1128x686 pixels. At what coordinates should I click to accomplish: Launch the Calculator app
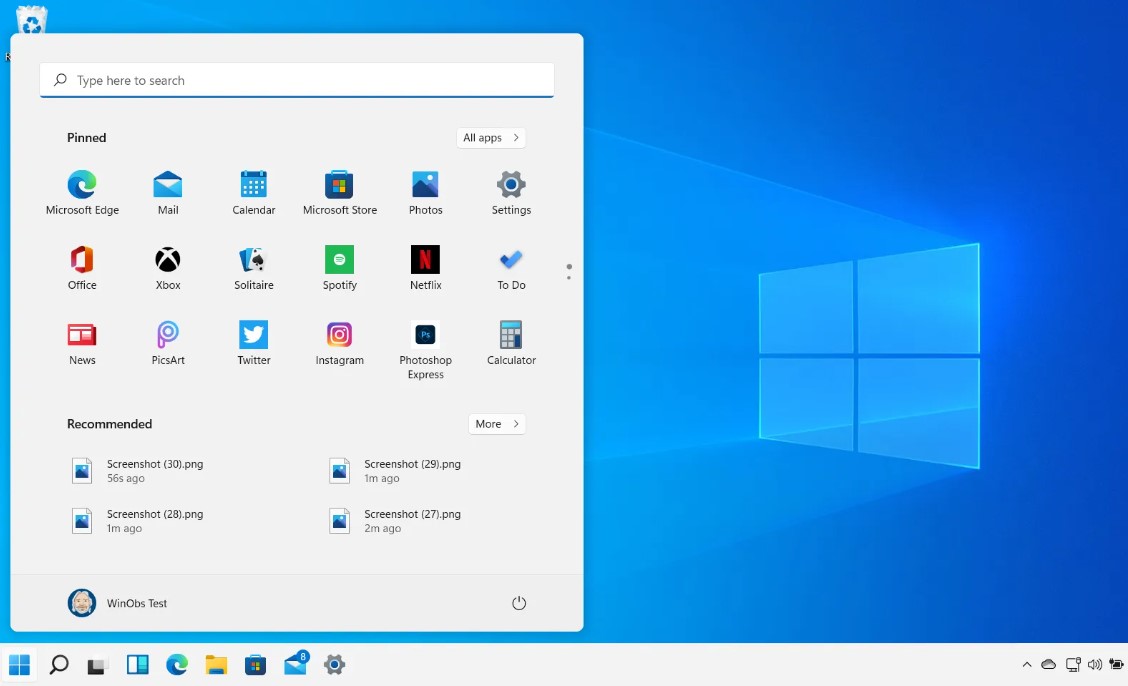coord(511,344)
